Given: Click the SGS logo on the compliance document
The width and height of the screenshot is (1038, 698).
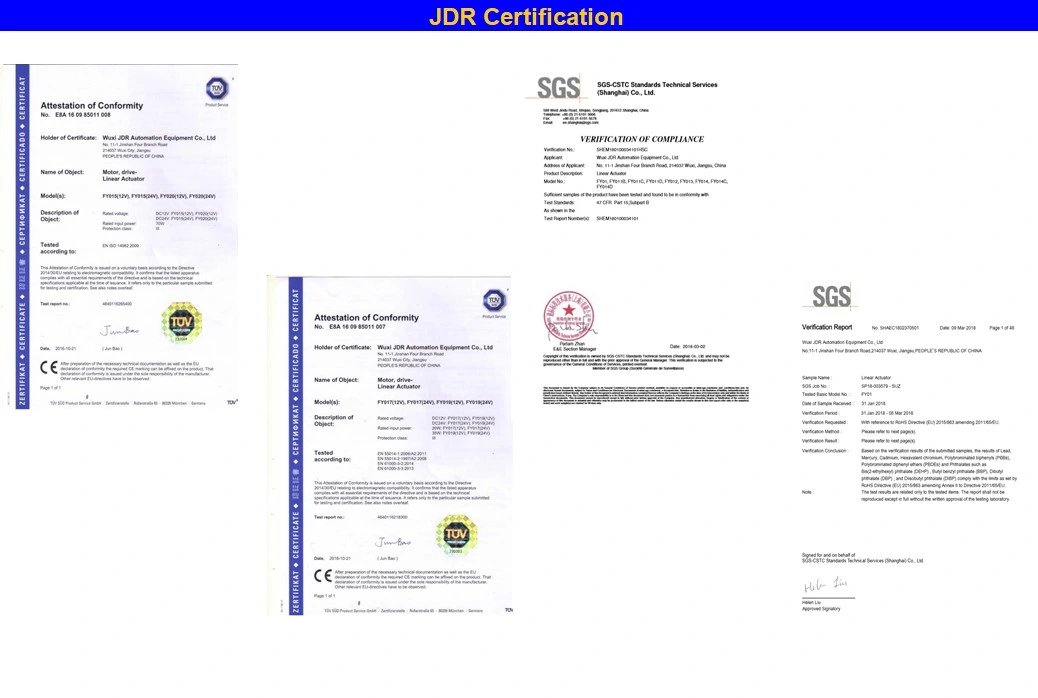Looking at the screenshot, I should pos(558,87).
